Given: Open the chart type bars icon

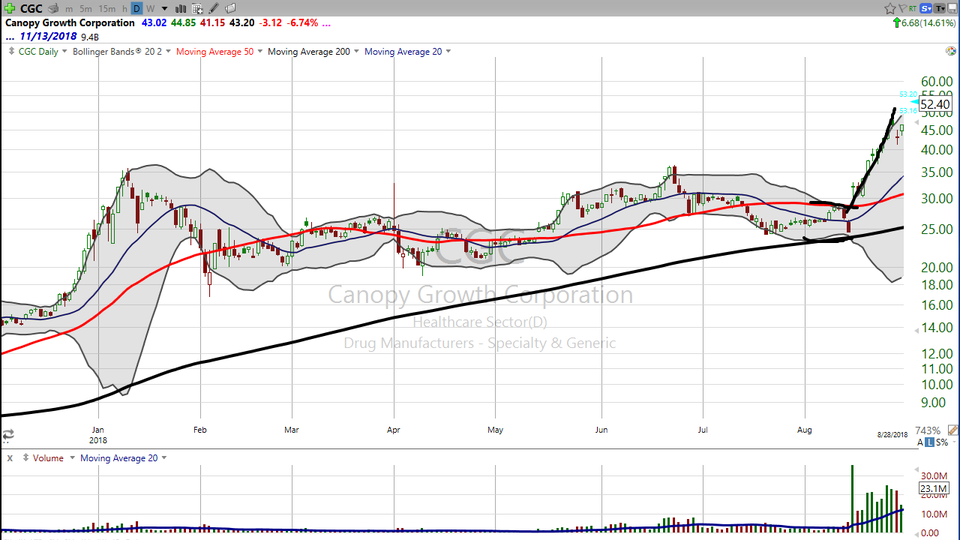Looking at the screenshot, I should (182, 8).
